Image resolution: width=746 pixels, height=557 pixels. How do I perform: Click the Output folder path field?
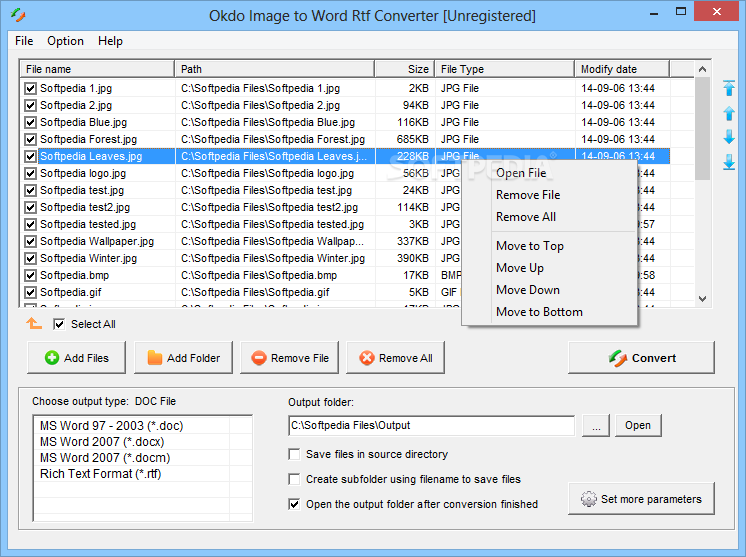click(432, 425)
